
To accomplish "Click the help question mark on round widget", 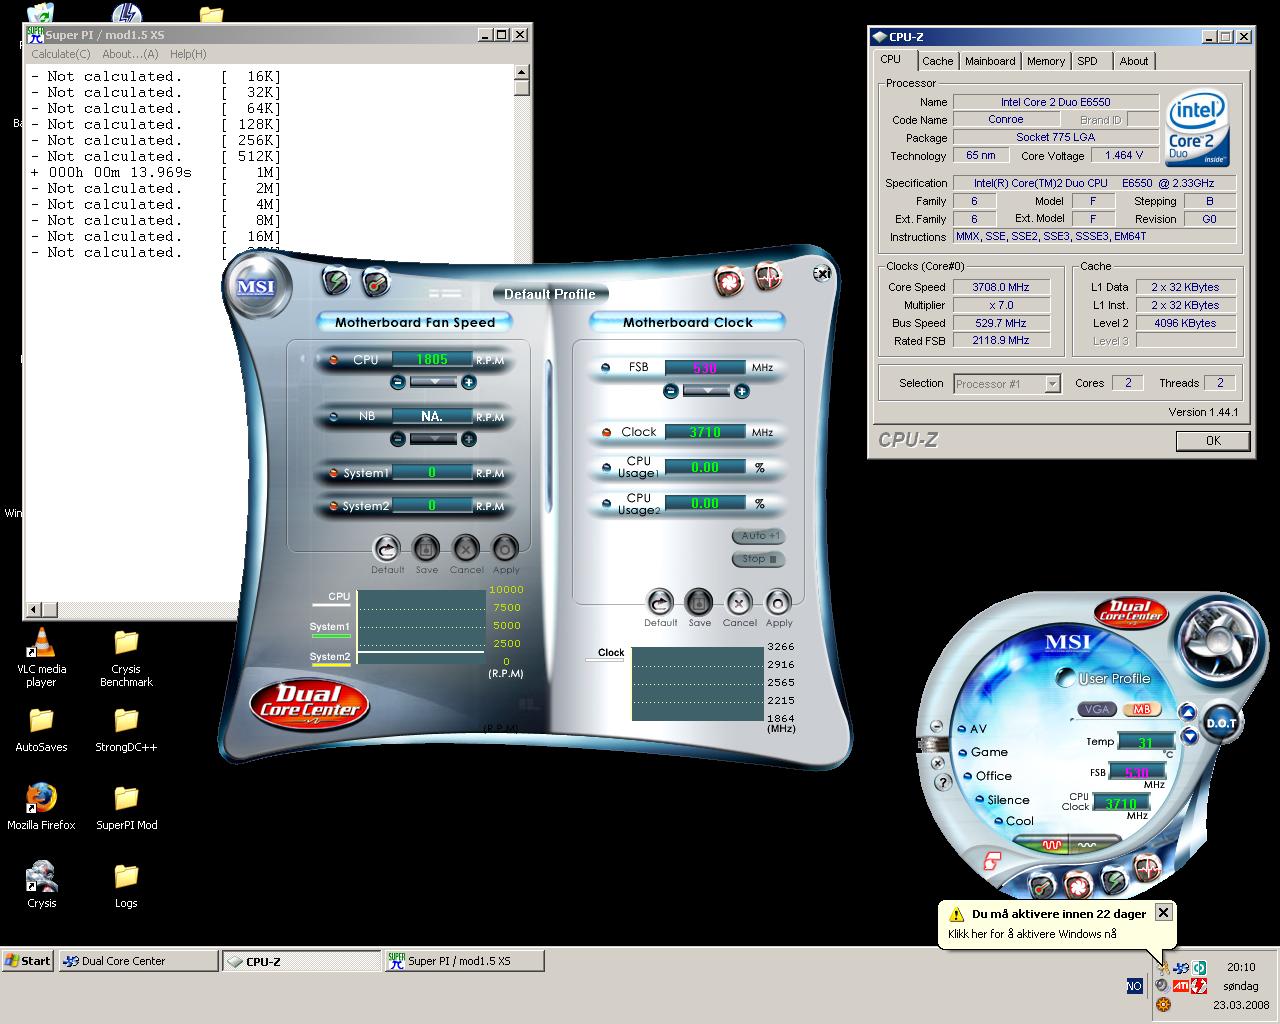I will [x=942, y=782].
